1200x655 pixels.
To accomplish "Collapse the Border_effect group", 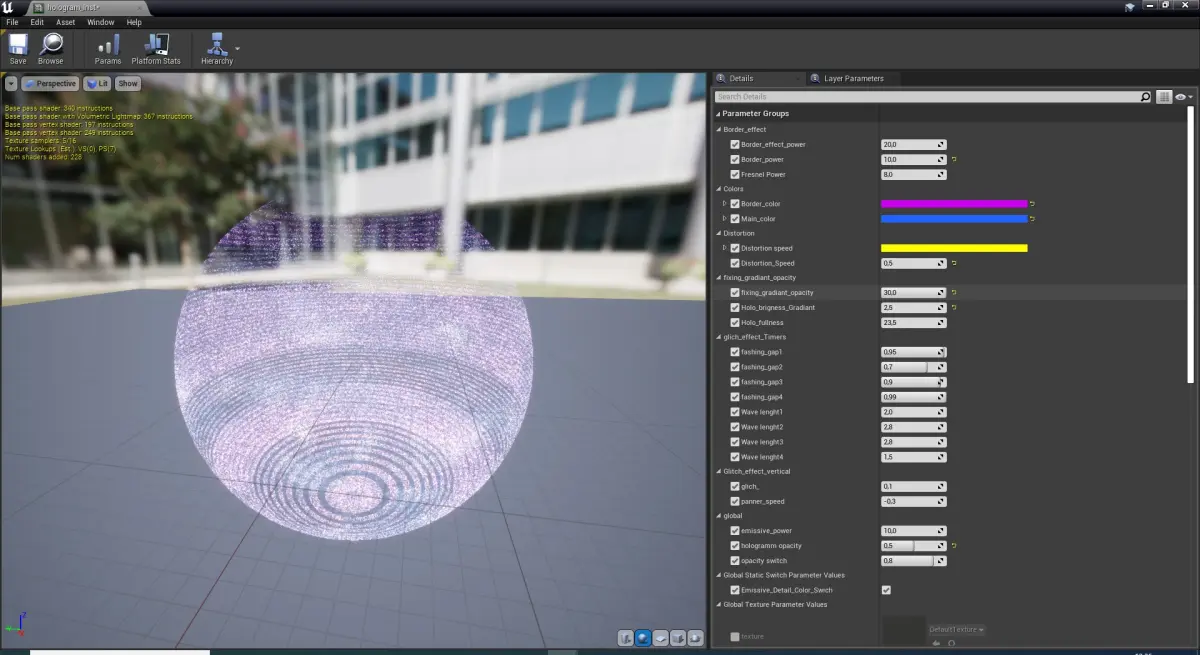I will tap(718, 129).
